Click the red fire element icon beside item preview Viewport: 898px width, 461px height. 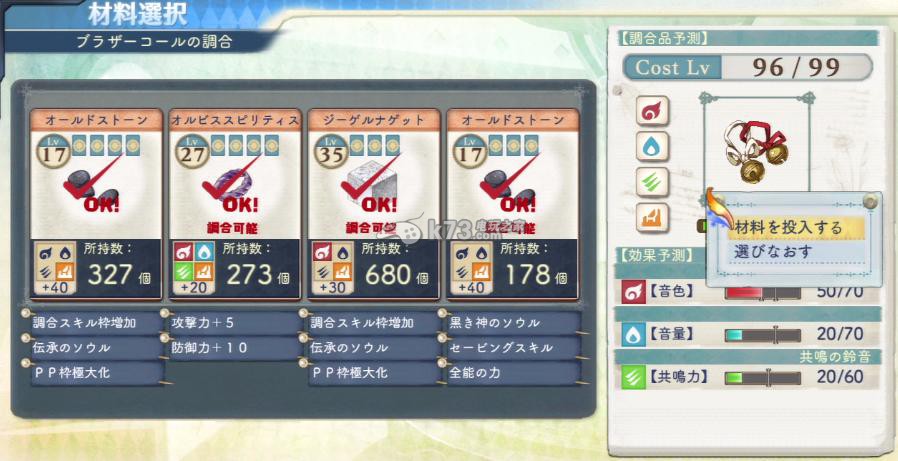(x=652, y=111)
